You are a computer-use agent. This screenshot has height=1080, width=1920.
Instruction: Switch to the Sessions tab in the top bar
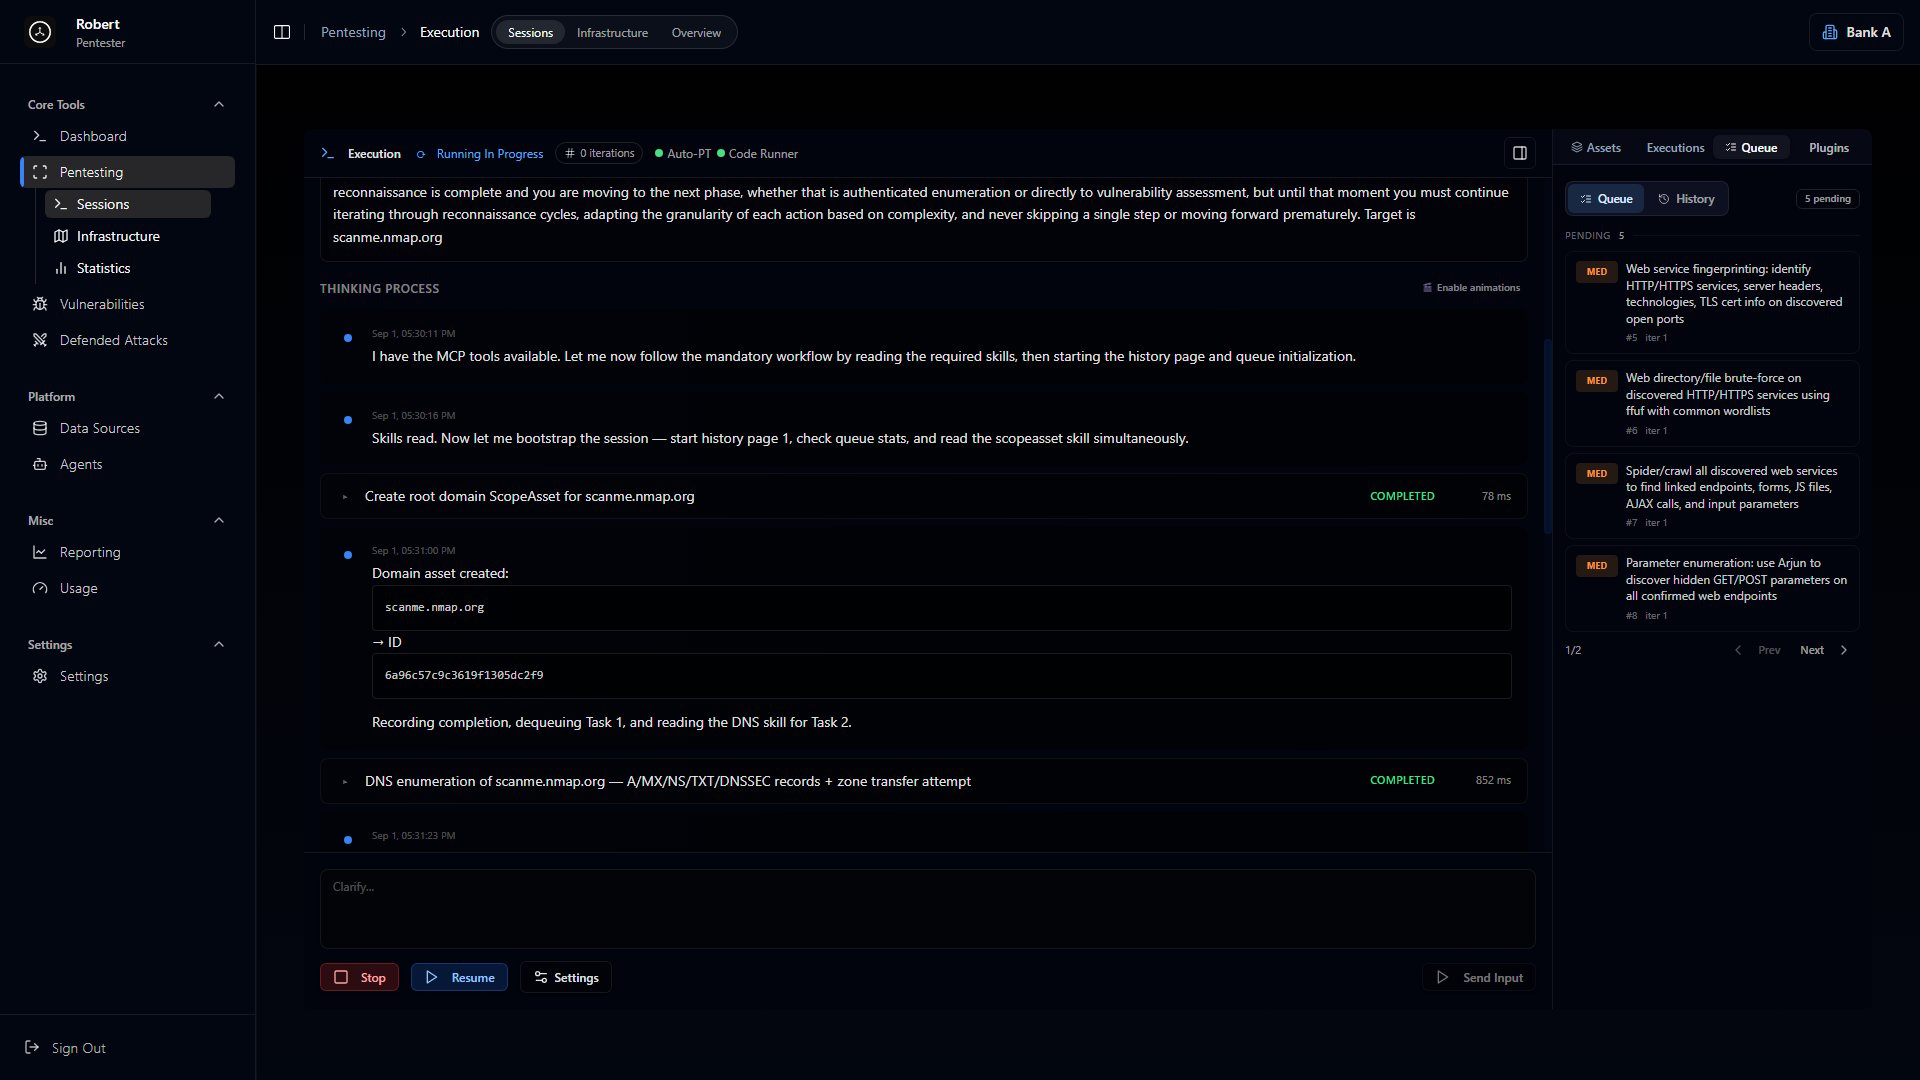click(530, 32)
